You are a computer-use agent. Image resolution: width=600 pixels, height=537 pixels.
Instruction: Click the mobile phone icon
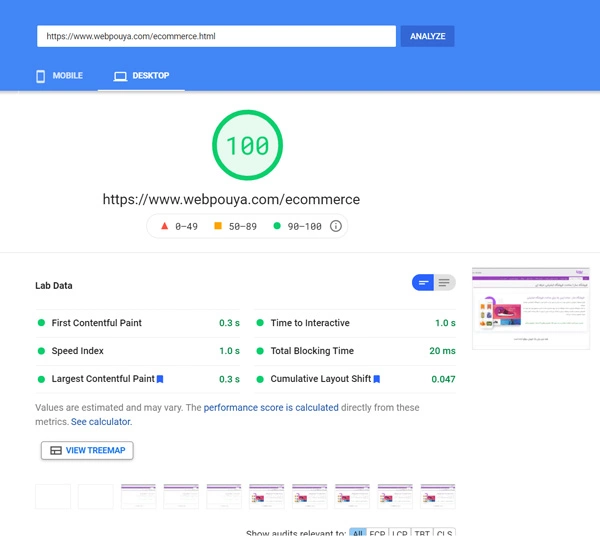pos(40,76)
